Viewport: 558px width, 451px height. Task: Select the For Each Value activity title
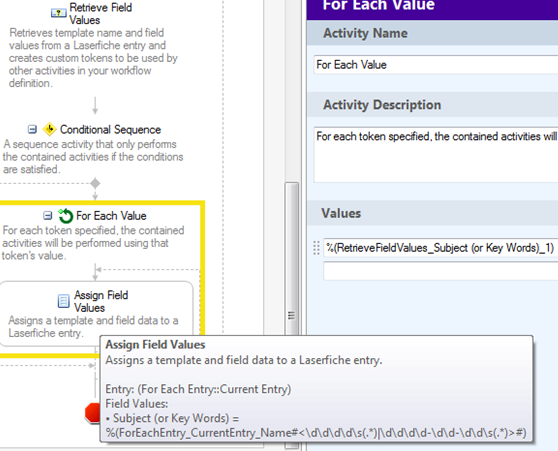coord(111,216)
